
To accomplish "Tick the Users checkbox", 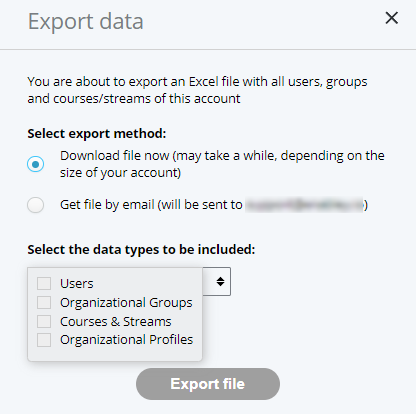I will point(44,283).
